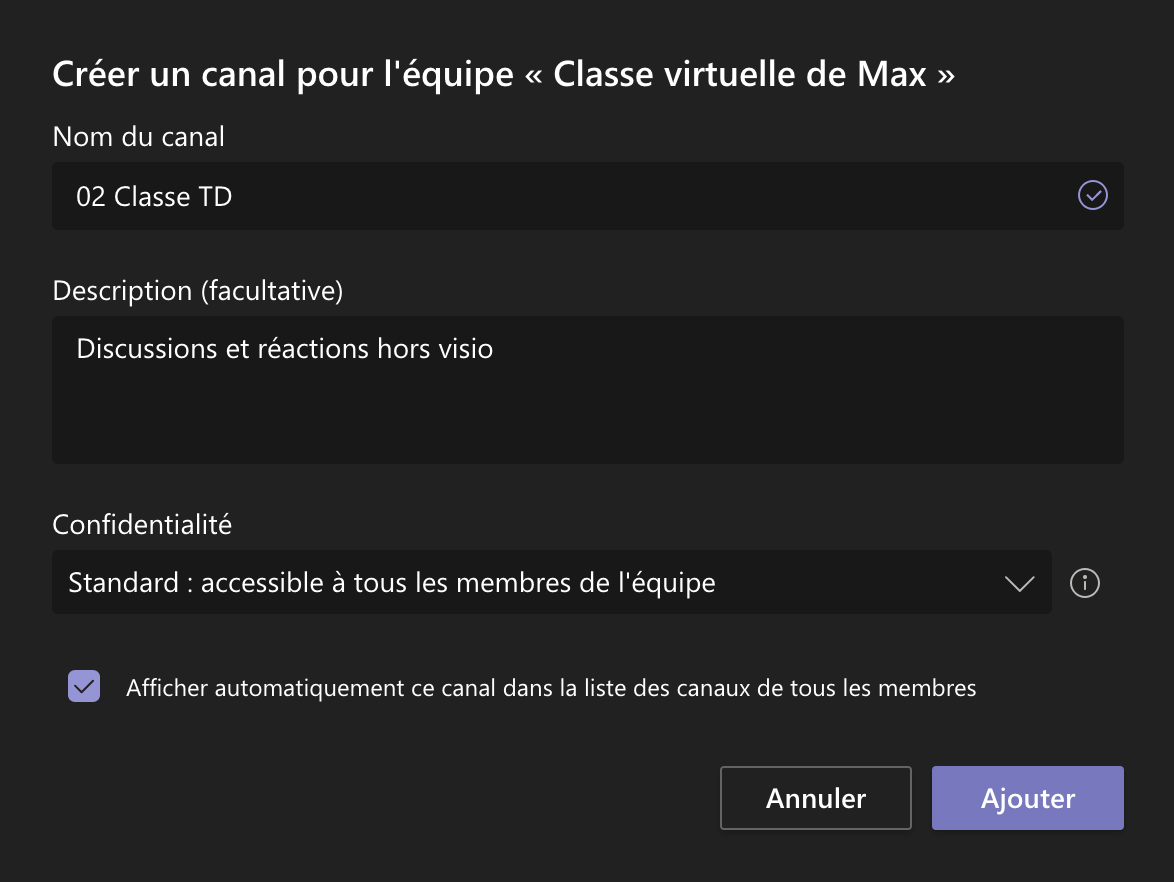Click the Ajouter button
1174x882 pixels.
(1027, 798)
